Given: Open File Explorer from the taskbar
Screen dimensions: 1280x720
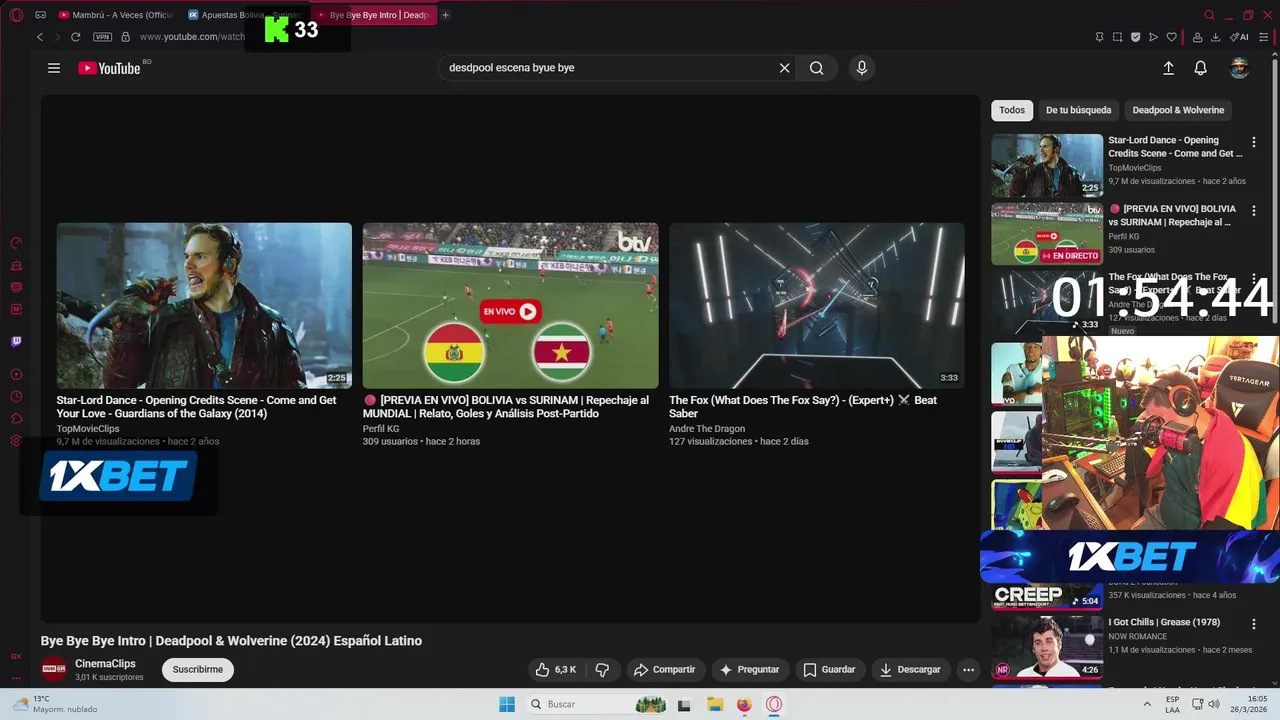Looking at the screenshot, I should (x=715, y=704).
